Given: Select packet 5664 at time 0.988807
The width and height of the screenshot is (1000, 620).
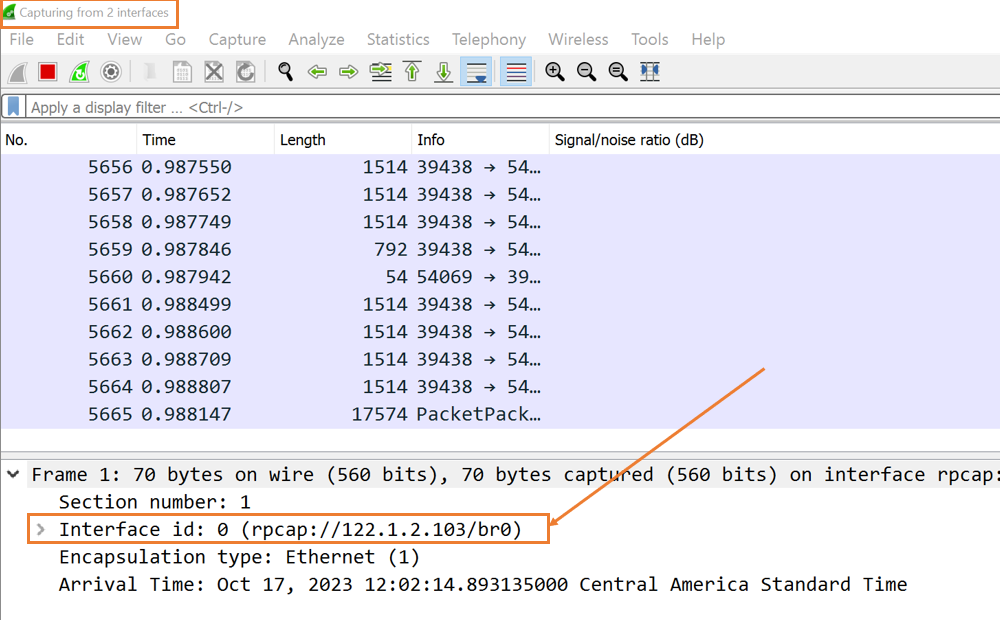Looking at the screenshot, I should tap(500, 387).
